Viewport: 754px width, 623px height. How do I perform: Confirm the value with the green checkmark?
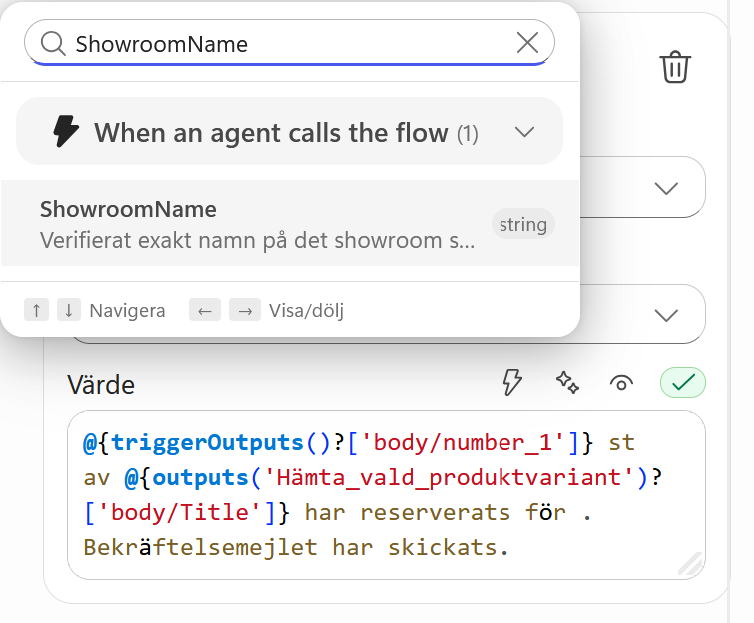(x=683, y=383)
